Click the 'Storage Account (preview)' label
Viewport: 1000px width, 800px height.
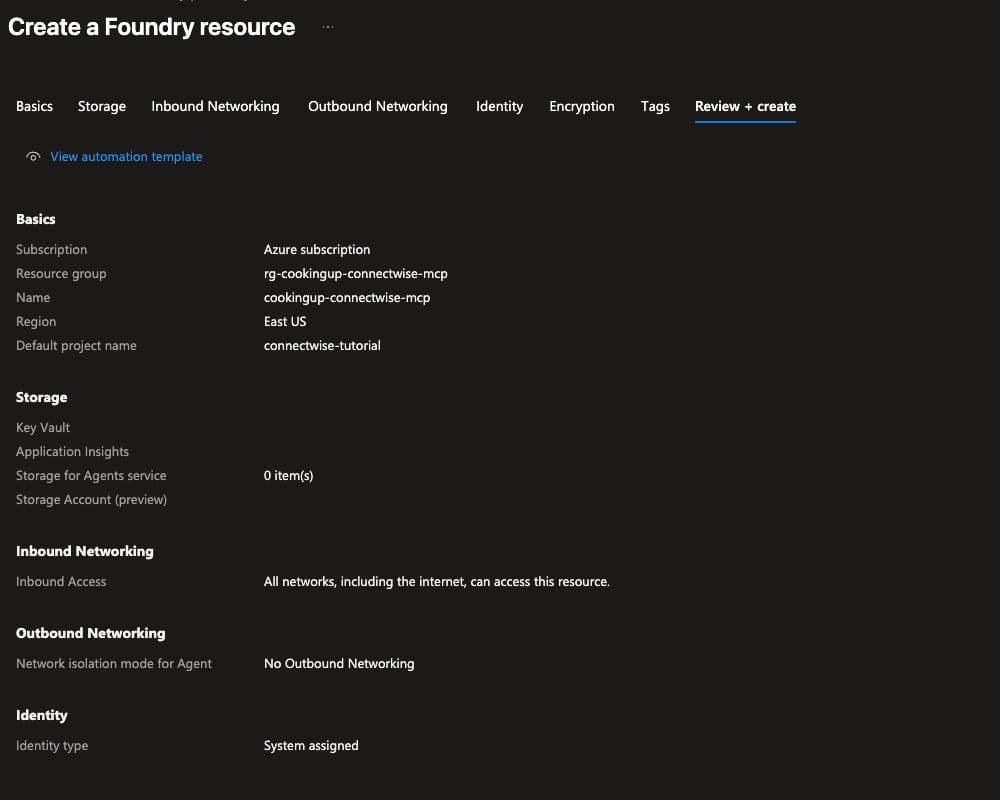coord(91,500)
